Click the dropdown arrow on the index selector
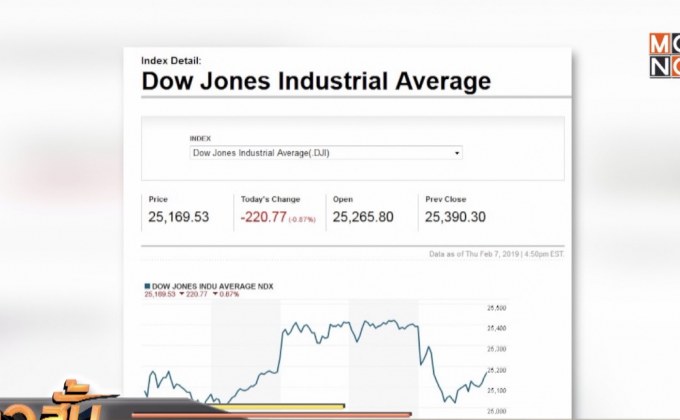Image resolution: width=680 pixels, height=420 pixels. coord(457,153)
